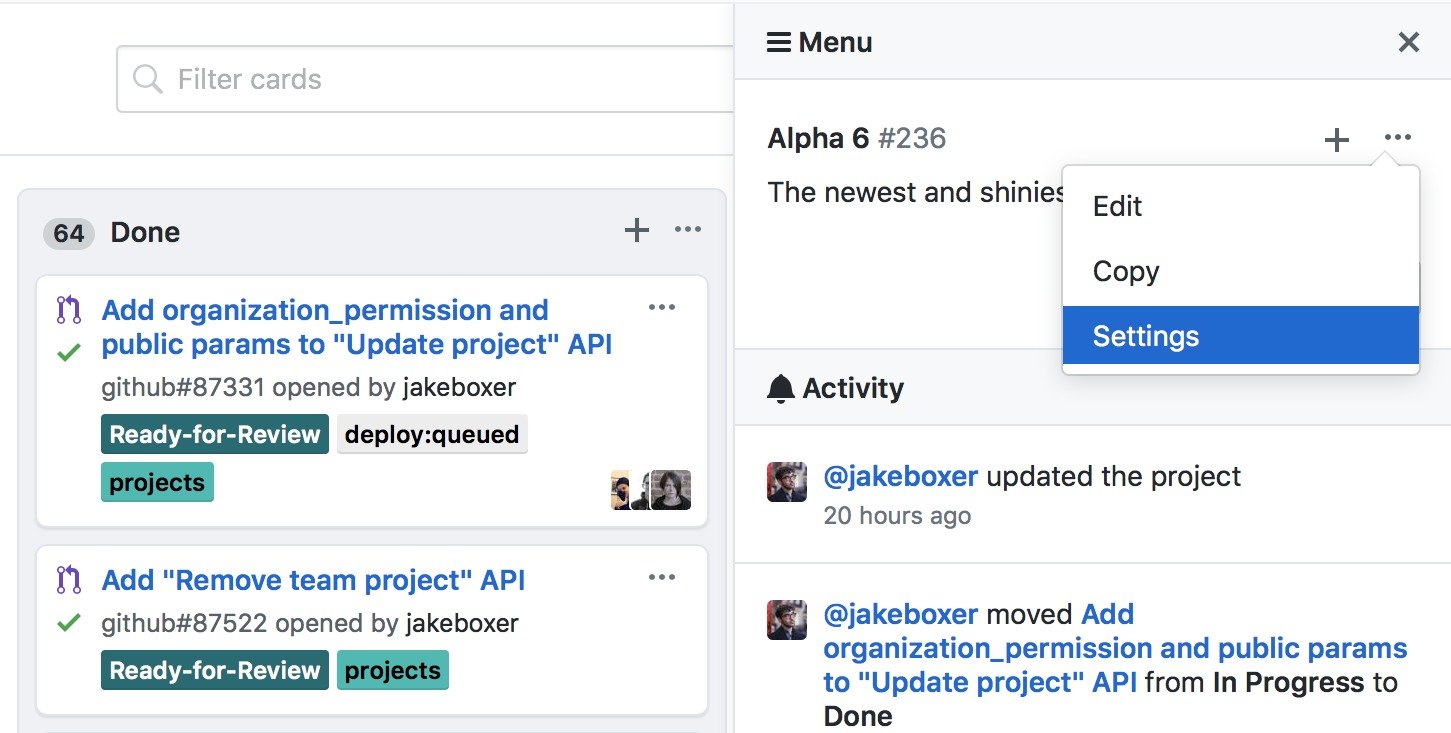
Task: Choose Edit from the project menu
Action: 1241,206
